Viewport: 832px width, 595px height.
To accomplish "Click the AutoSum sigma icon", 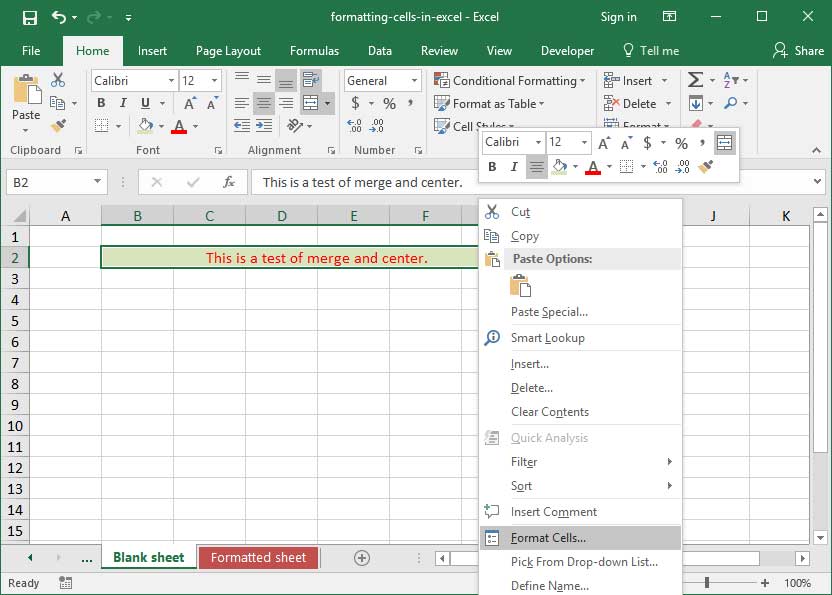I will pyautogui.click(x=696, y=80).
